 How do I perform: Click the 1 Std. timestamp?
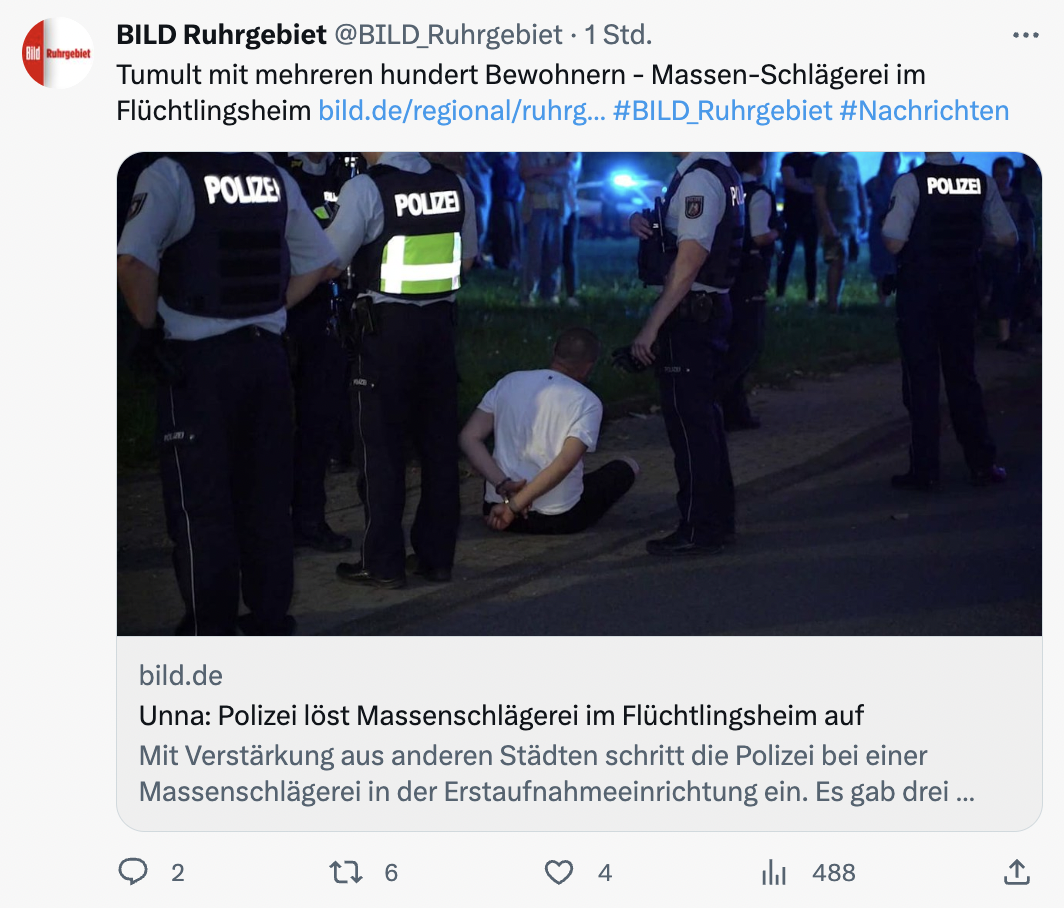pos(618,35)
